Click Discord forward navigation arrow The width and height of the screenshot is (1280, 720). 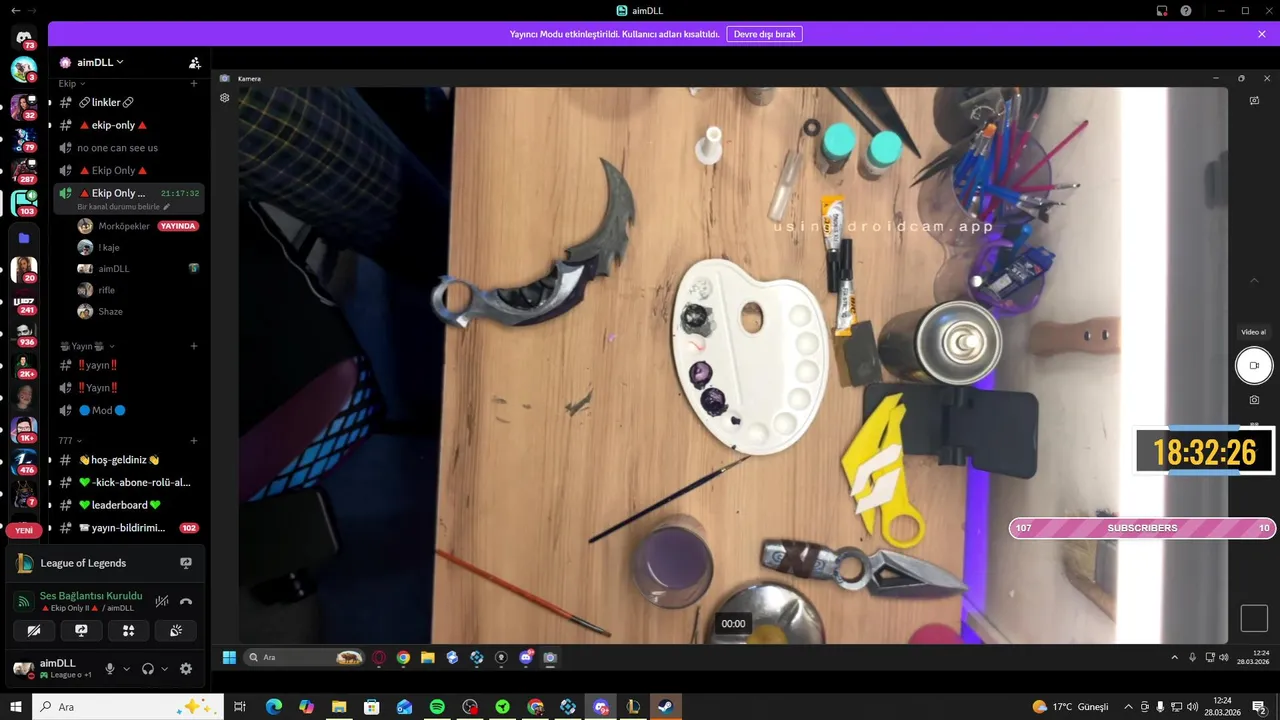(31, 10)
